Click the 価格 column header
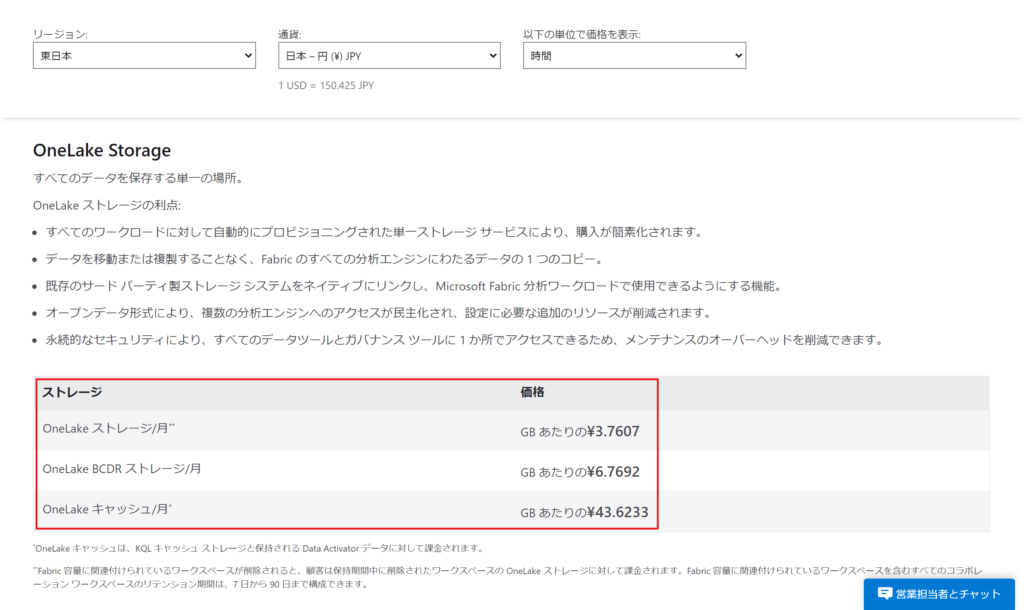 [532, 393]
